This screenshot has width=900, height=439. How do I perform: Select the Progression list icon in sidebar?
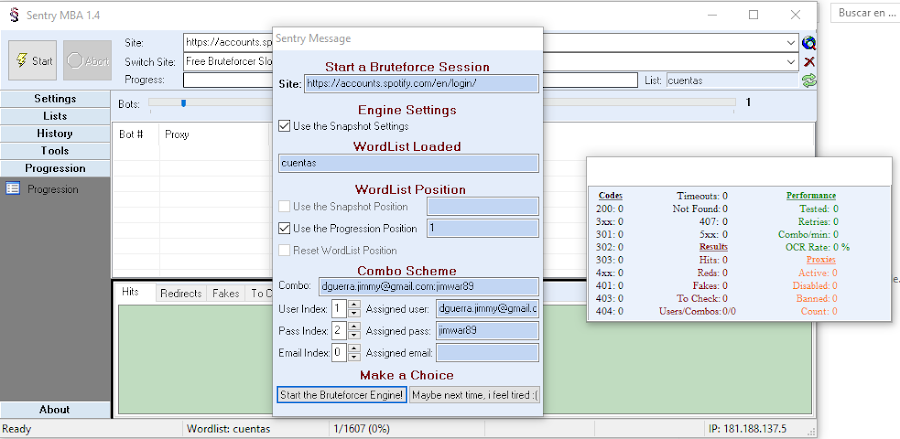13,189
